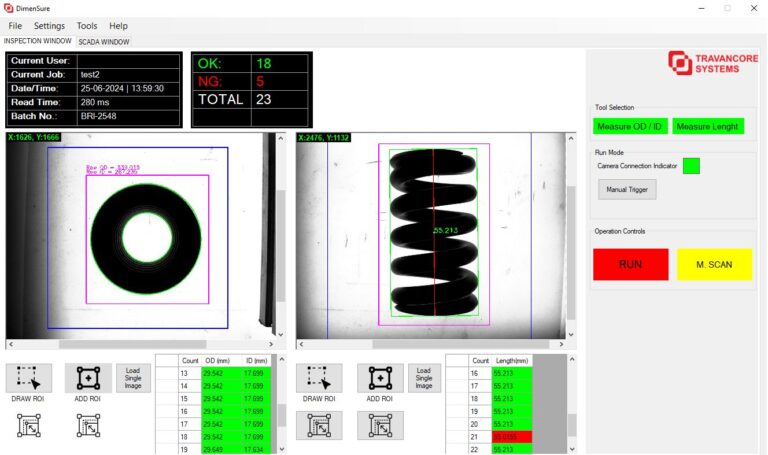768x455 pixels.
Task: Open the File menu
Action: click(x=15, y=25)
